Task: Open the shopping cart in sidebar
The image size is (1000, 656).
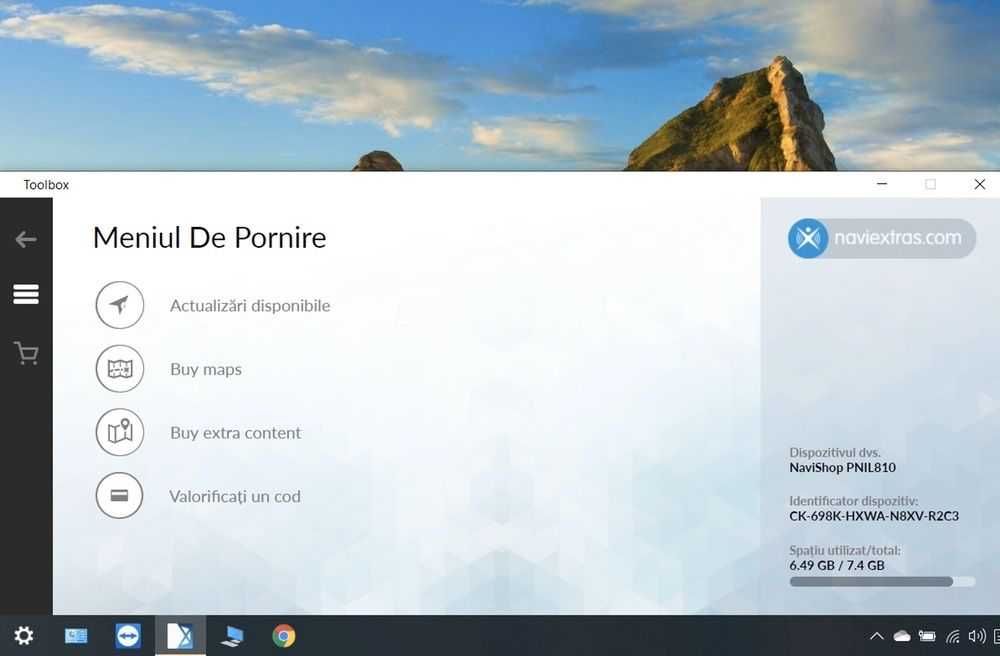Action: [x=26, y=353]
